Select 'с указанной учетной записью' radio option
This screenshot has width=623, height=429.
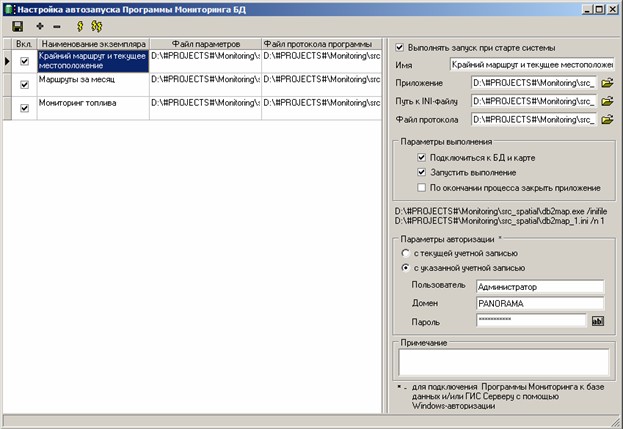(403, 267)
